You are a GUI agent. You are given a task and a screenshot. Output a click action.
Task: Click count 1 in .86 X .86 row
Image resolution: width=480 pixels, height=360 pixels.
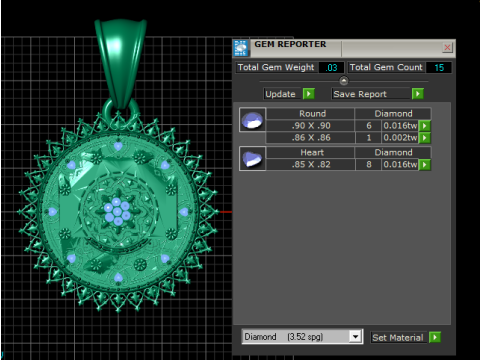tap(369, 138)
